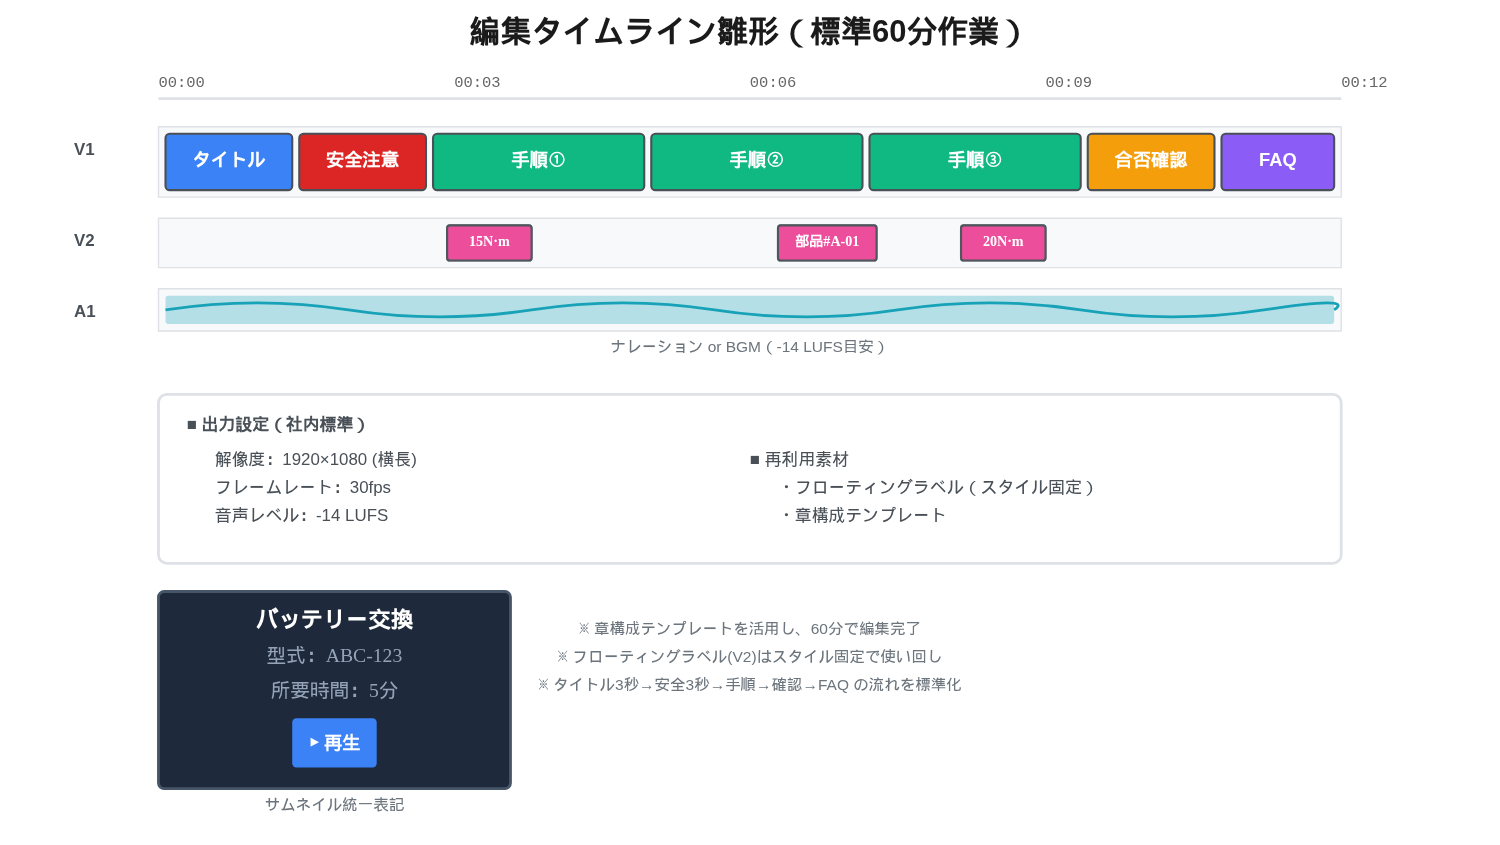Viewport: 1500px width, 845px height.
Task: Jump to 00:06 on the ruler
Action: click(x=773, y=83)
